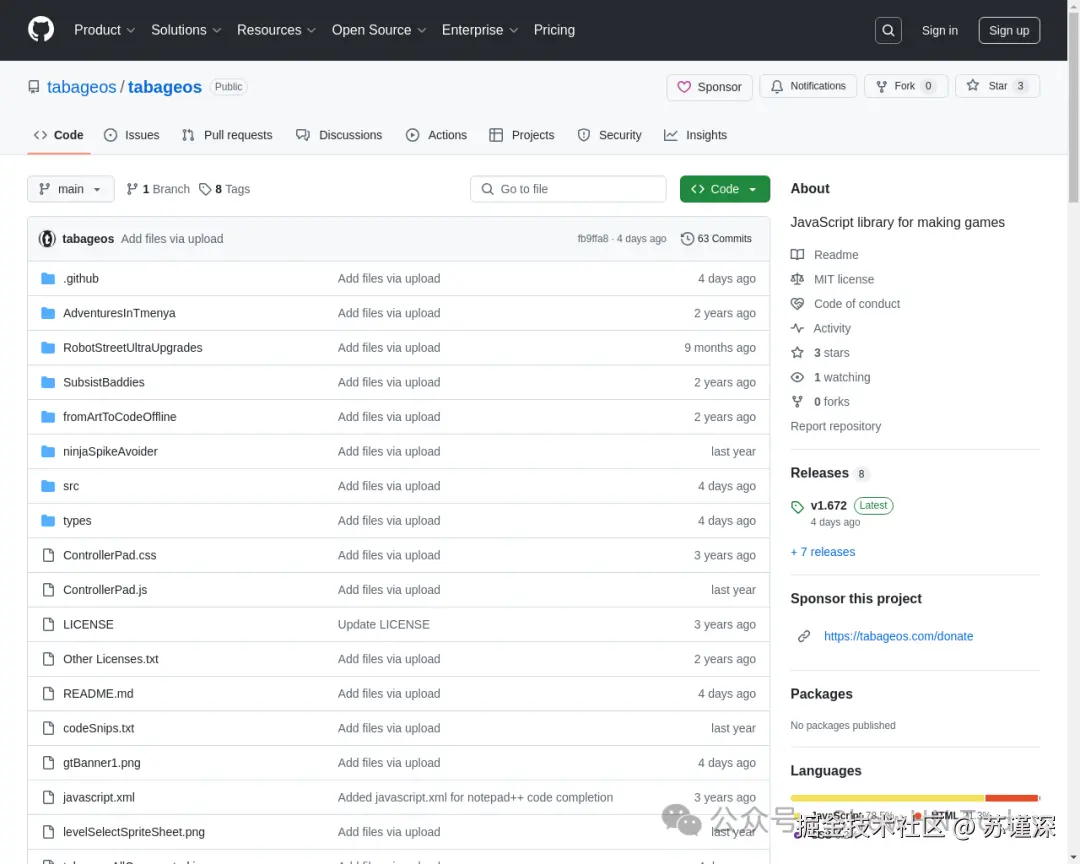Click Sign in

[x=939, y=30]
